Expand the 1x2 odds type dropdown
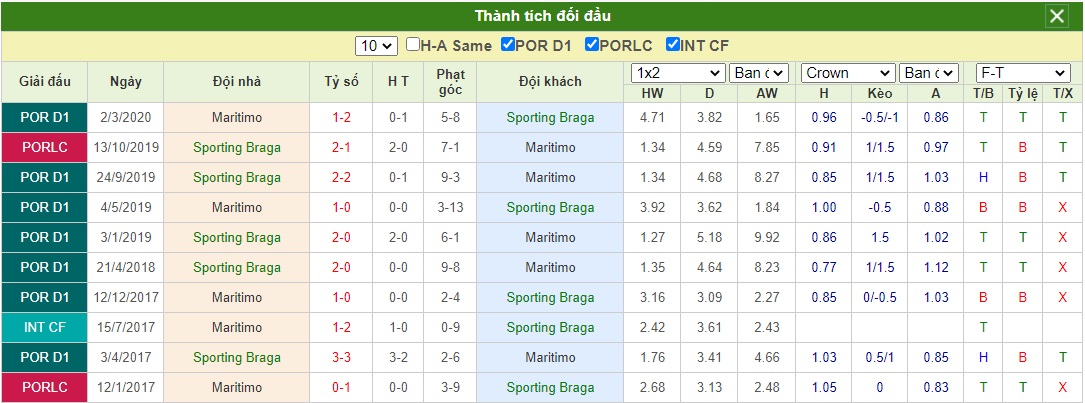Screen dimensions: 1085x403 tap(678, 73)
